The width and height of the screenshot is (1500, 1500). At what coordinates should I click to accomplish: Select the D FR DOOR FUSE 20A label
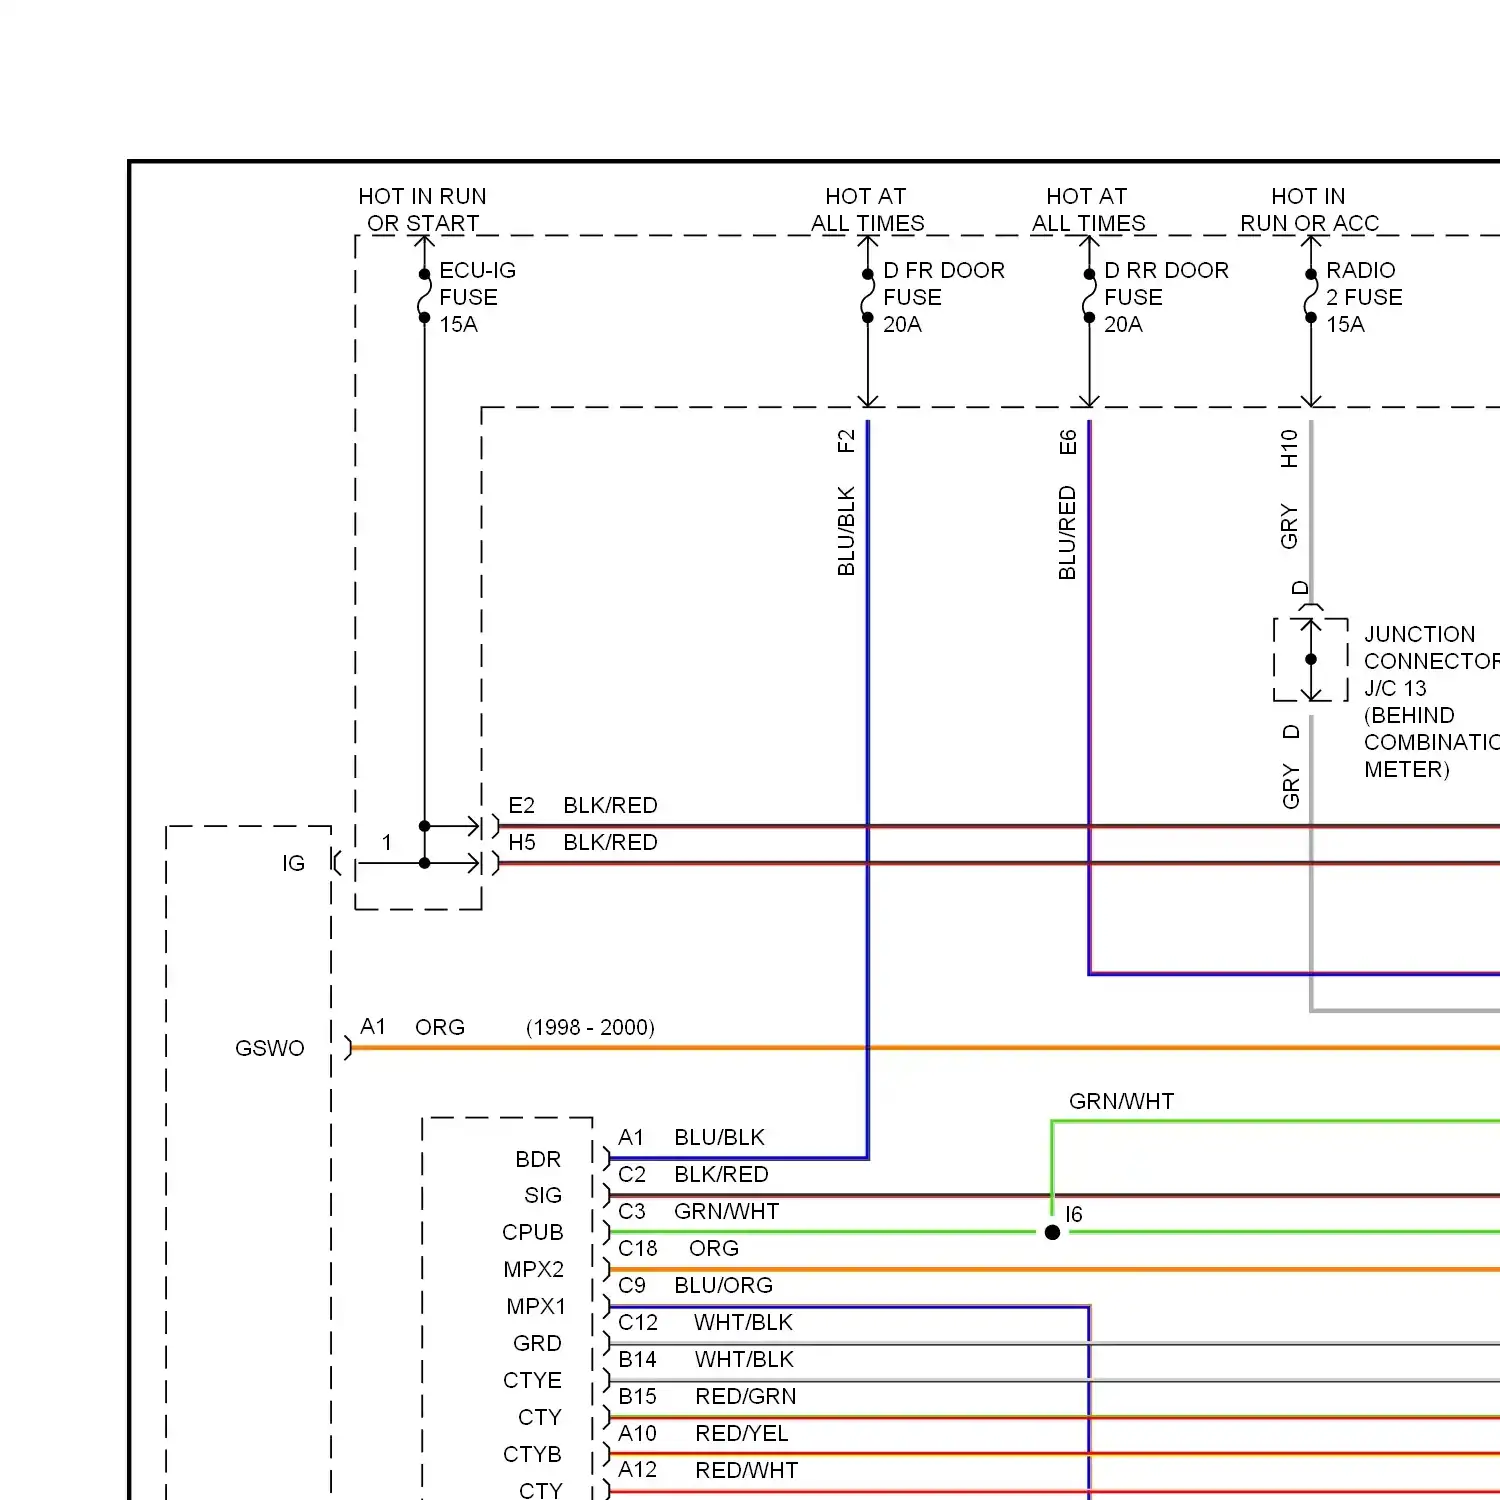pos(943,297)
